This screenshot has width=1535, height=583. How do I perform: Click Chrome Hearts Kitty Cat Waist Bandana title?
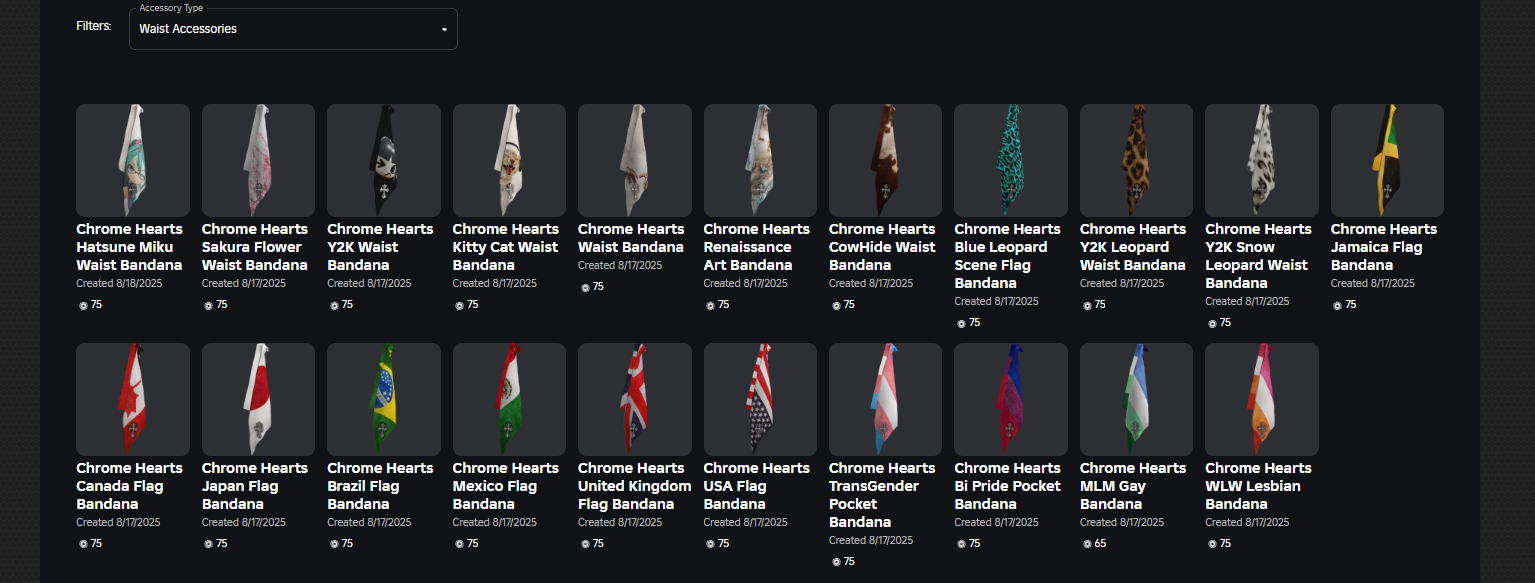click(x=506, y=247)
